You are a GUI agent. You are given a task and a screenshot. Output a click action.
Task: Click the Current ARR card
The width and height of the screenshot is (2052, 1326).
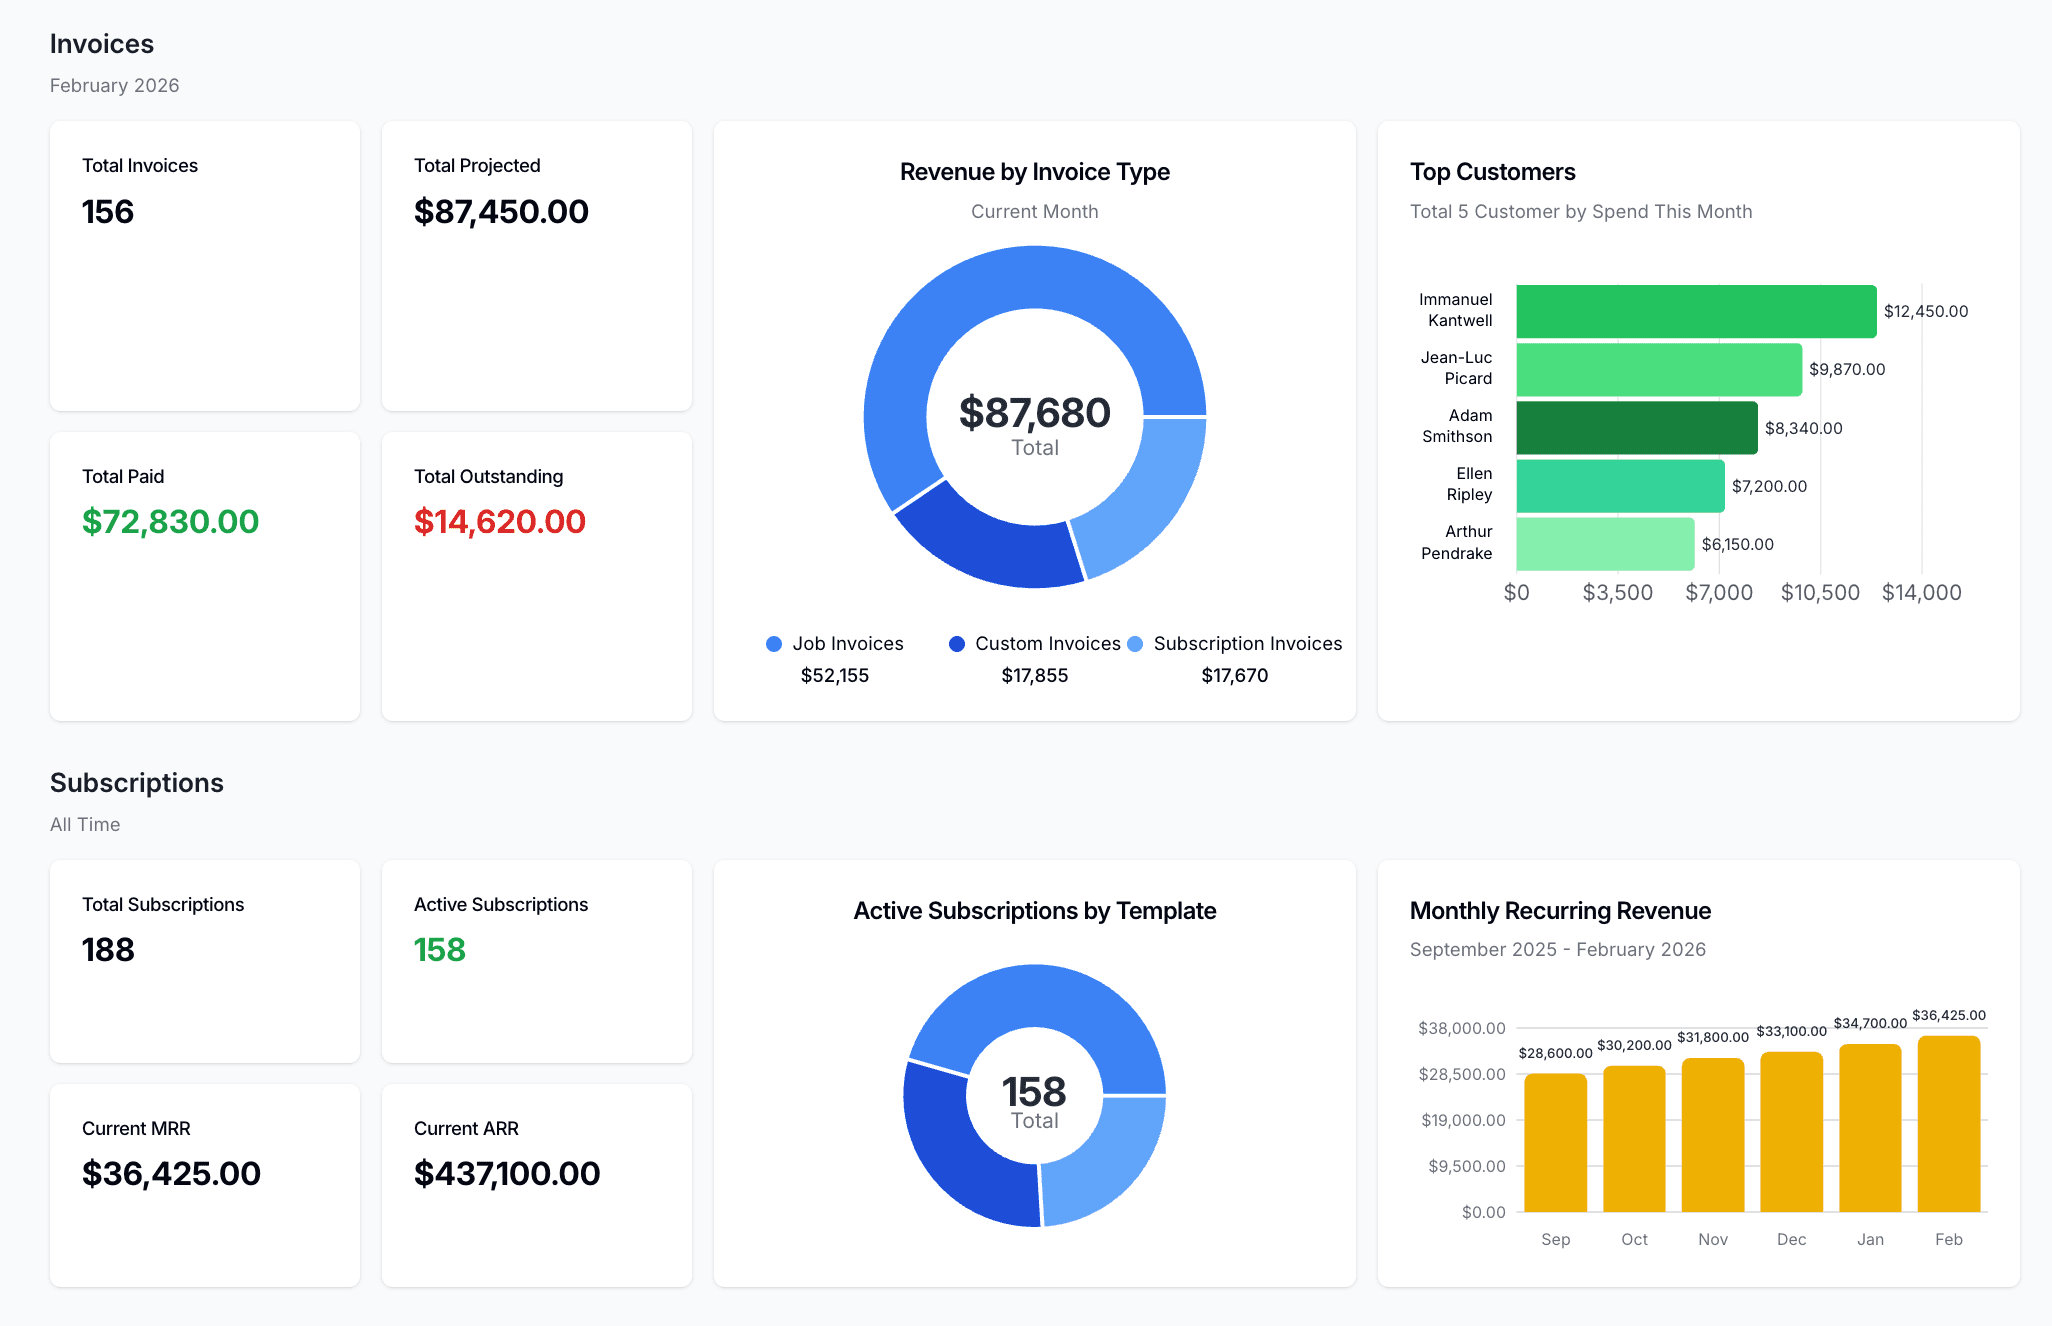point(536,1184)
